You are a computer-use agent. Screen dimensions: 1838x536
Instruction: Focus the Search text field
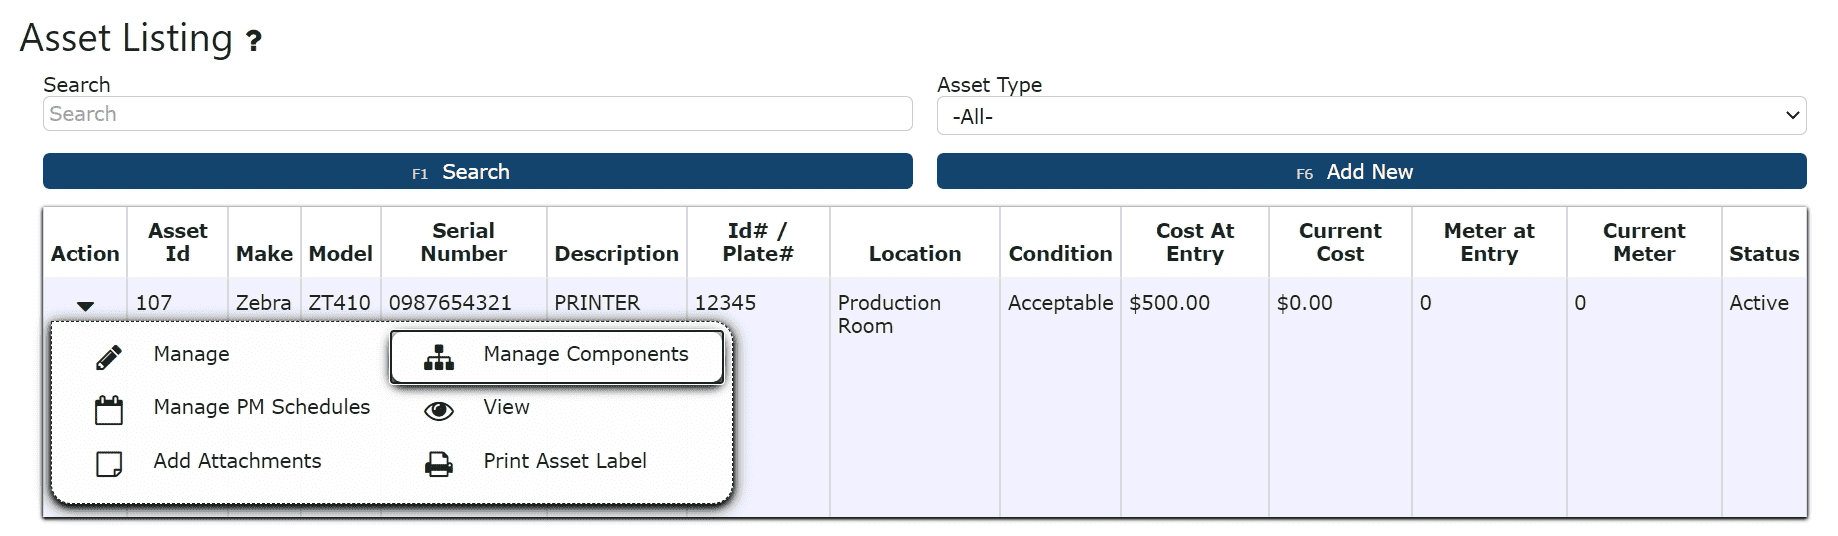(x=478, y=114)
